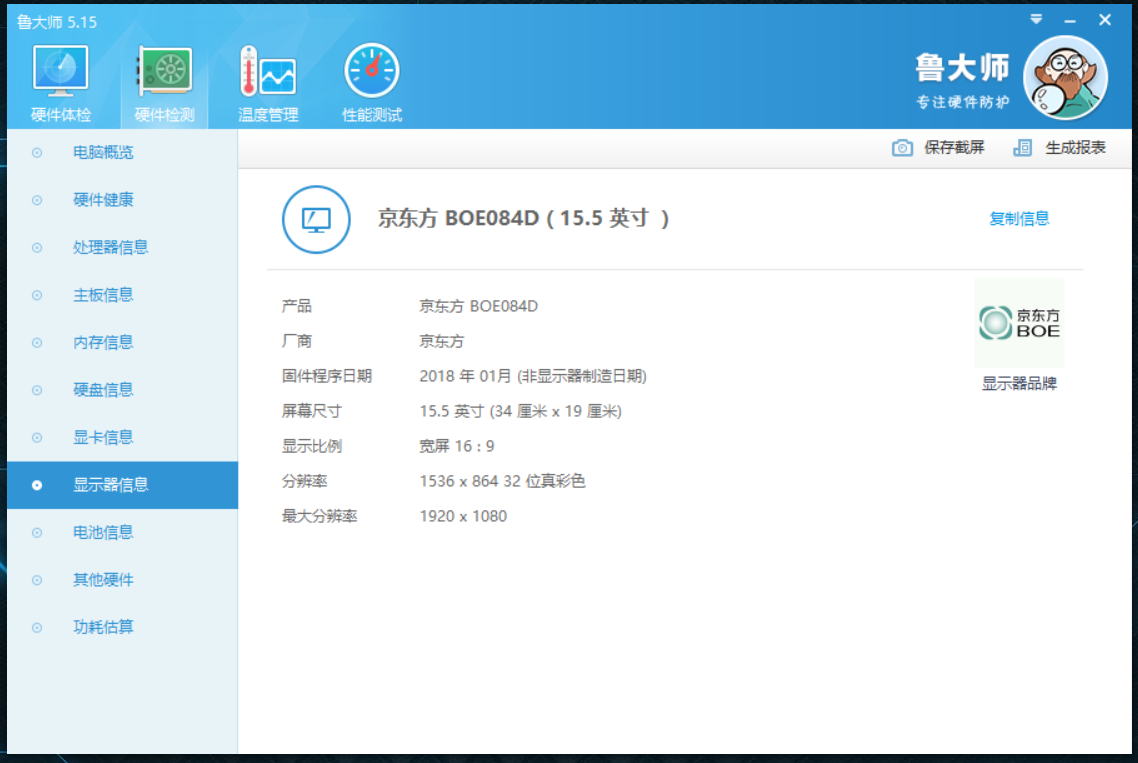Image resolution: width=1138 pixels, height=763 pixels.
Task: Open 电池信息 sidebar item
Action: point(123,533)
